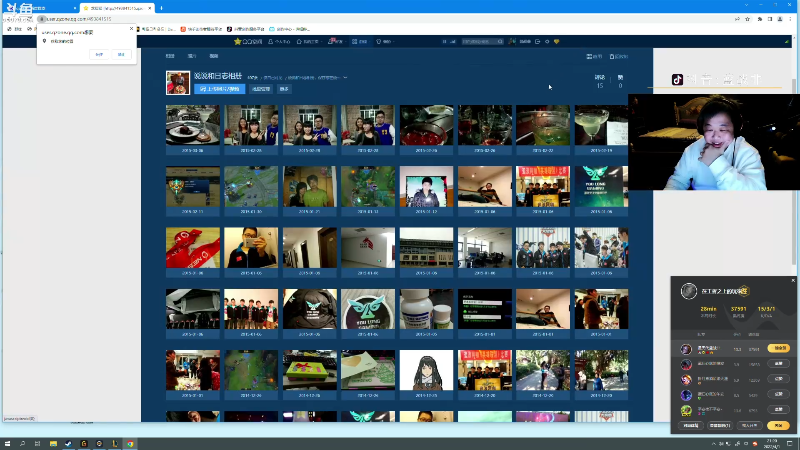Open a new browser tab with plus button

(161, 8)
